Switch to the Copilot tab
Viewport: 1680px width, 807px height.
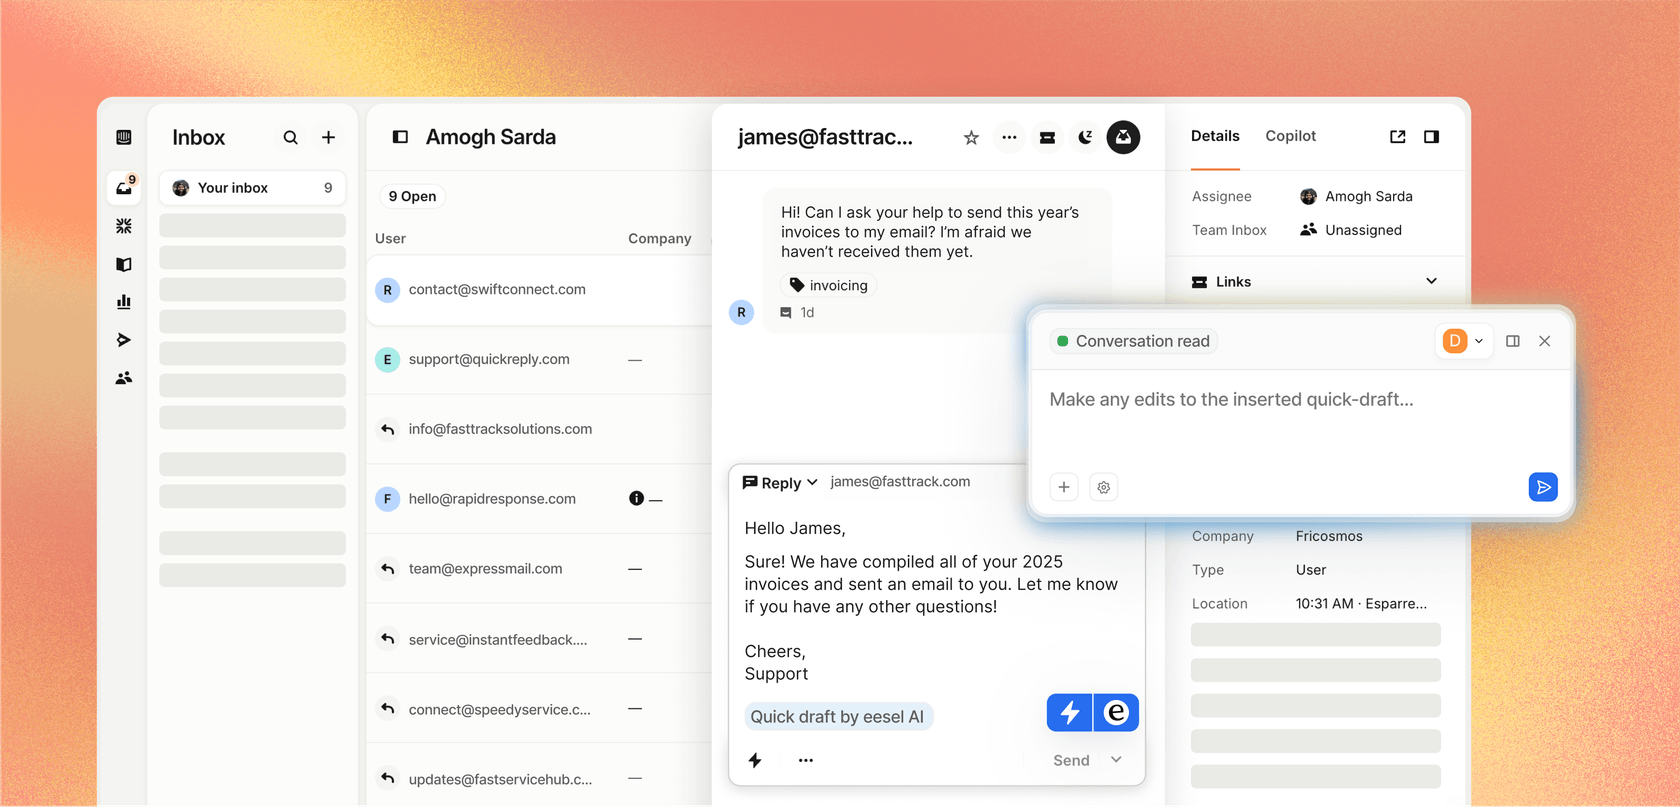coord(1290,136)
